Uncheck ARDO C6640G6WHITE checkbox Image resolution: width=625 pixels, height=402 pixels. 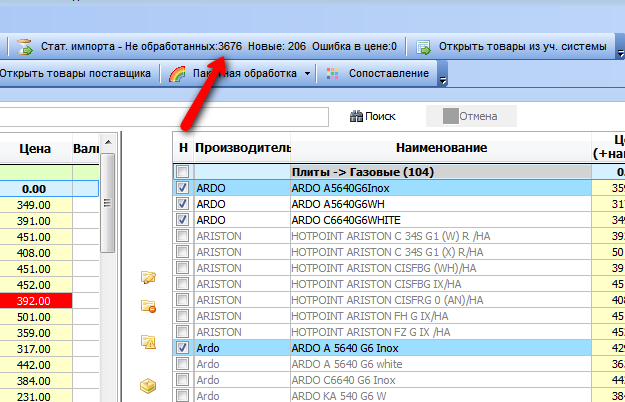183,220
